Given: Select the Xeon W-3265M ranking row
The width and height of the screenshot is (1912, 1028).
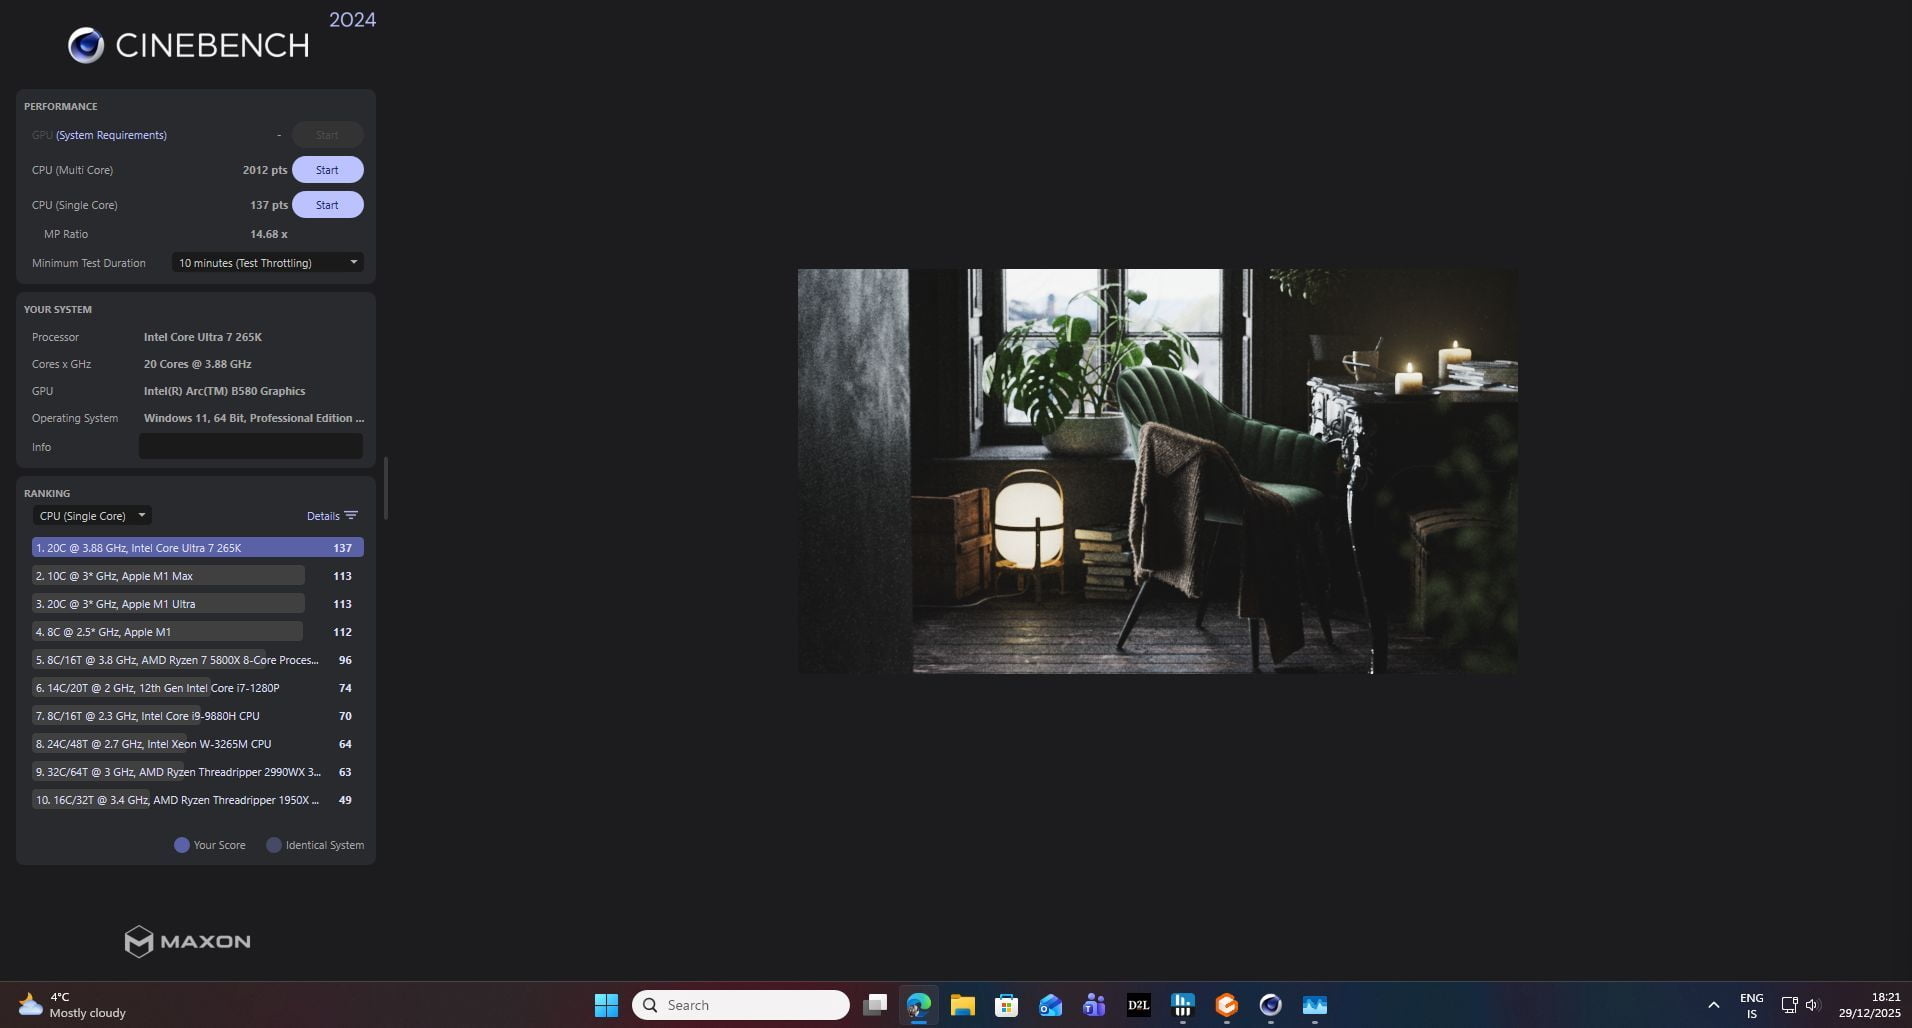Looking at the screenshot, I should pos(197,744).
